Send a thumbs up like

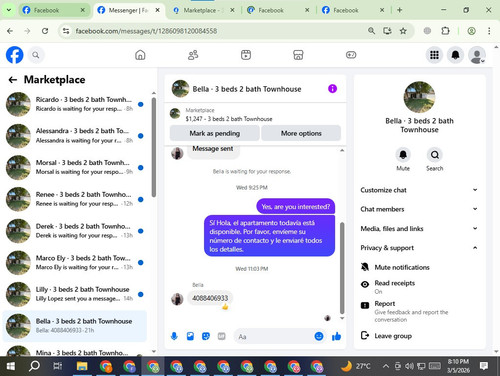(336, 336)
